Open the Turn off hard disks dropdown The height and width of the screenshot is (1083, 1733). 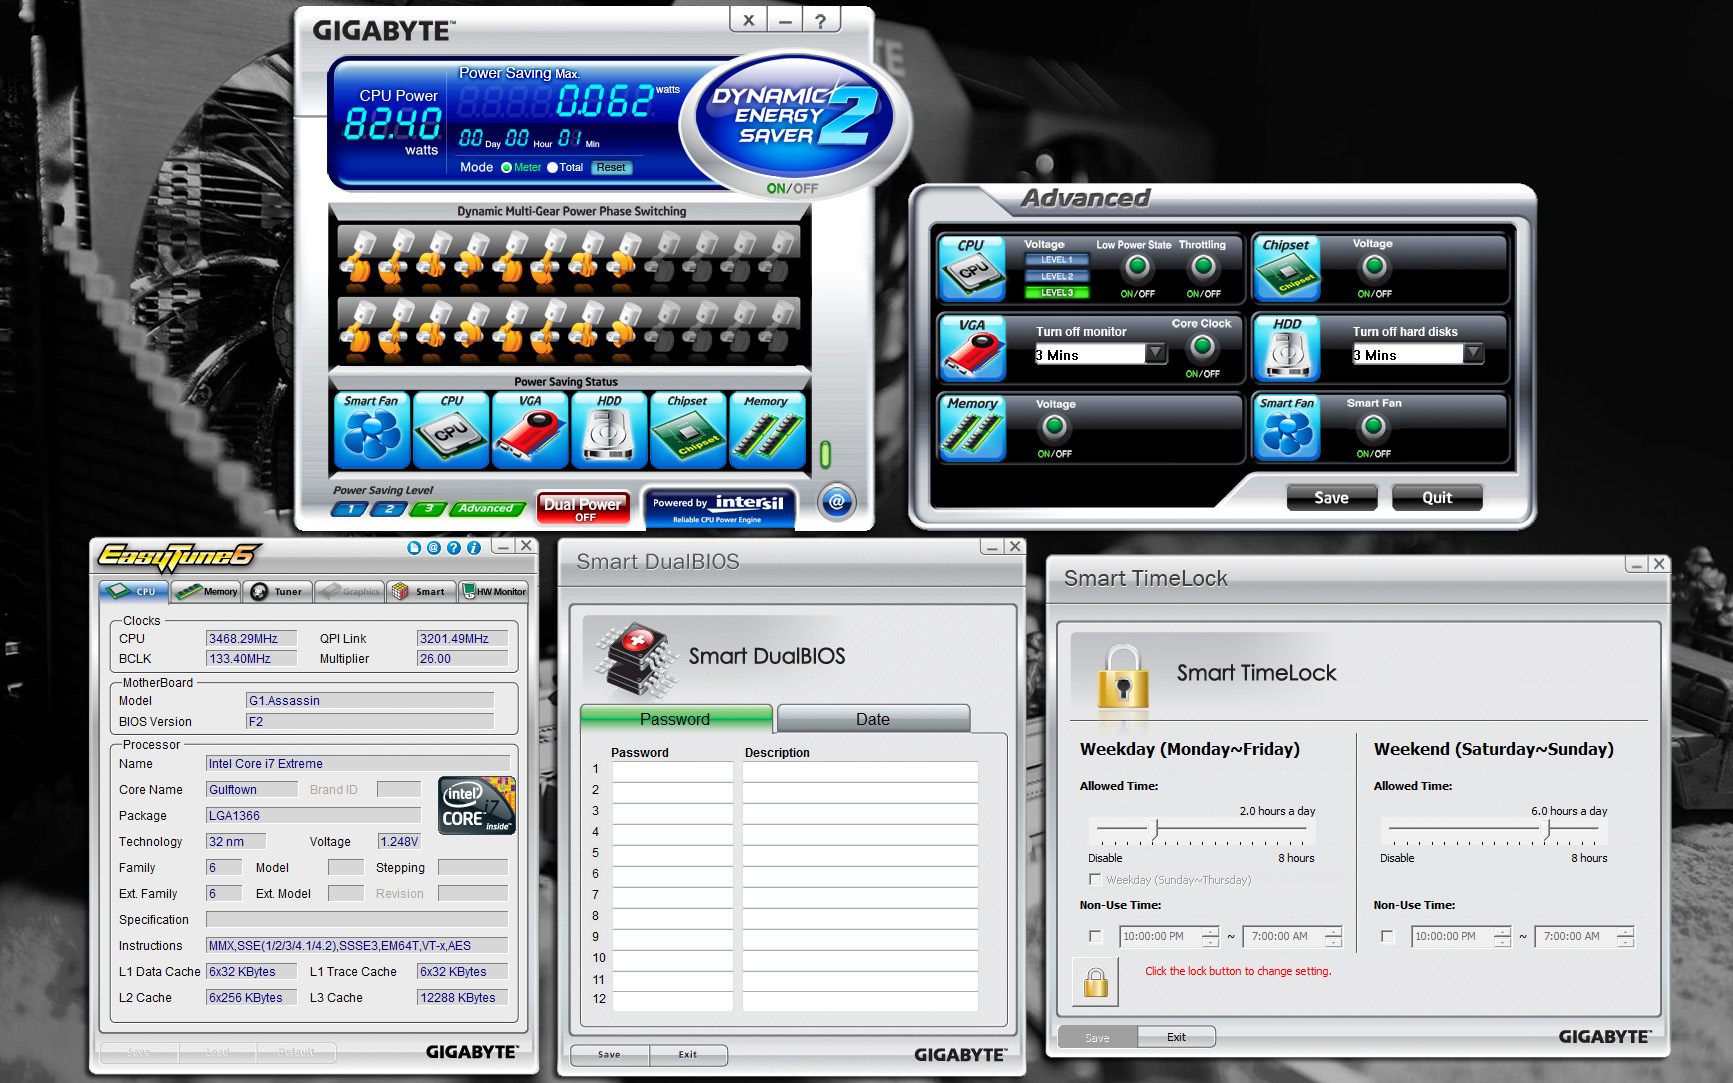point(1473,354)
